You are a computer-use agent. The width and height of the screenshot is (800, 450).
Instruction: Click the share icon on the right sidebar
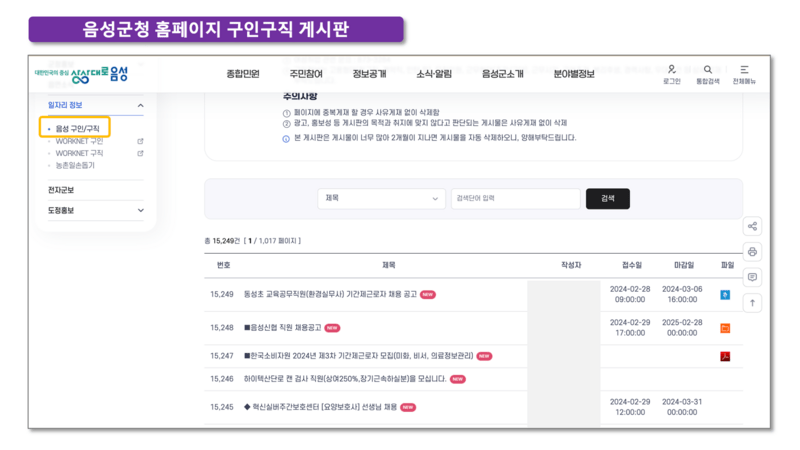pos(752,226)
